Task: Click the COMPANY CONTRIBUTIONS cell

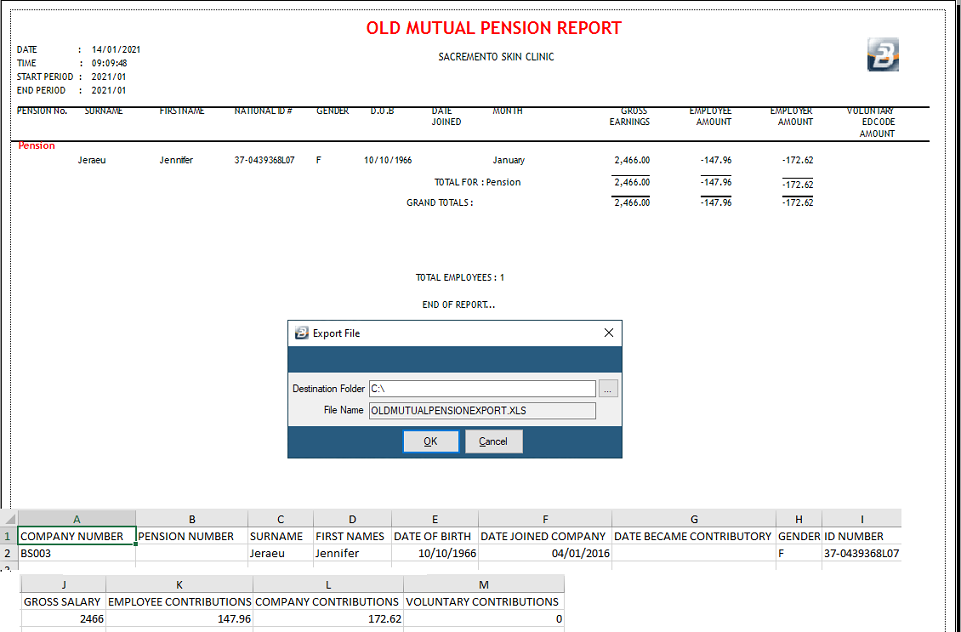Action: (x=329, y=602)
